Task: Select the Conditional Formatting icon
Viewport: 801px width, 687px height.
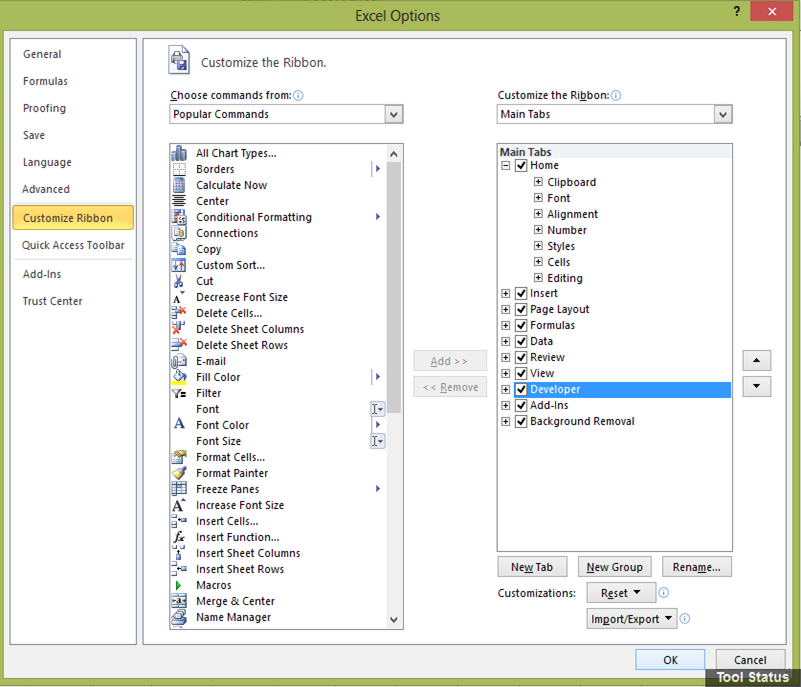Action: click(x=179, y=217)
